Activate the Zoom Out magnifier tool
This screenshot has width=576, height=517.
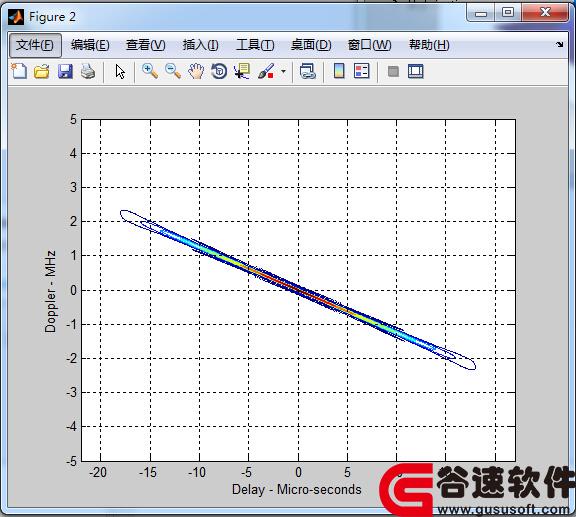pos(173,71)
